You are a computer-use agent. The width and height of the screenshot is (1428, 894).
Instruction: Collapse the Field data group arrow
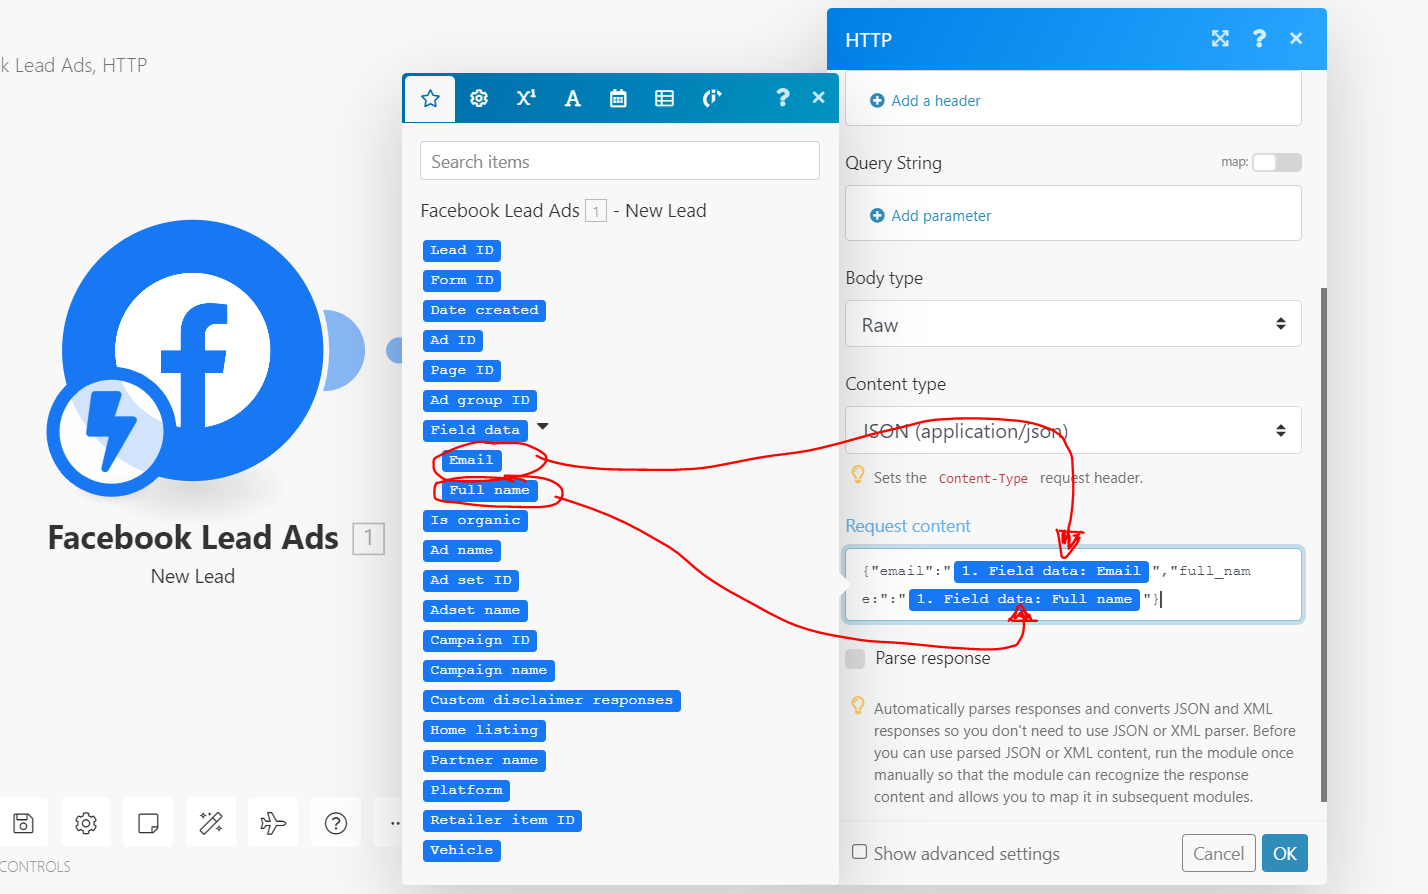pos(543,427)
